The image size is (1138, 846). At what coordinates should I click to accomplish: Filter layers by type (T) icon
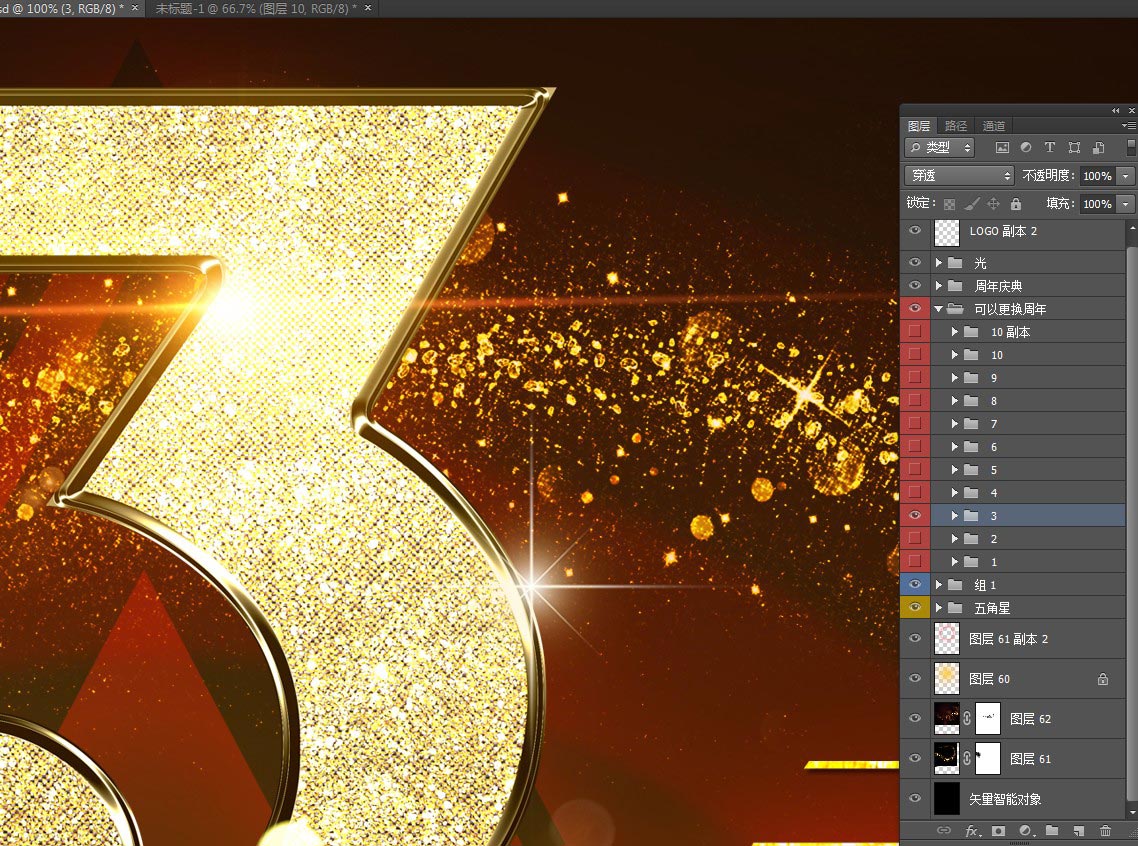pyautogui.click(x=1049, y=147)
